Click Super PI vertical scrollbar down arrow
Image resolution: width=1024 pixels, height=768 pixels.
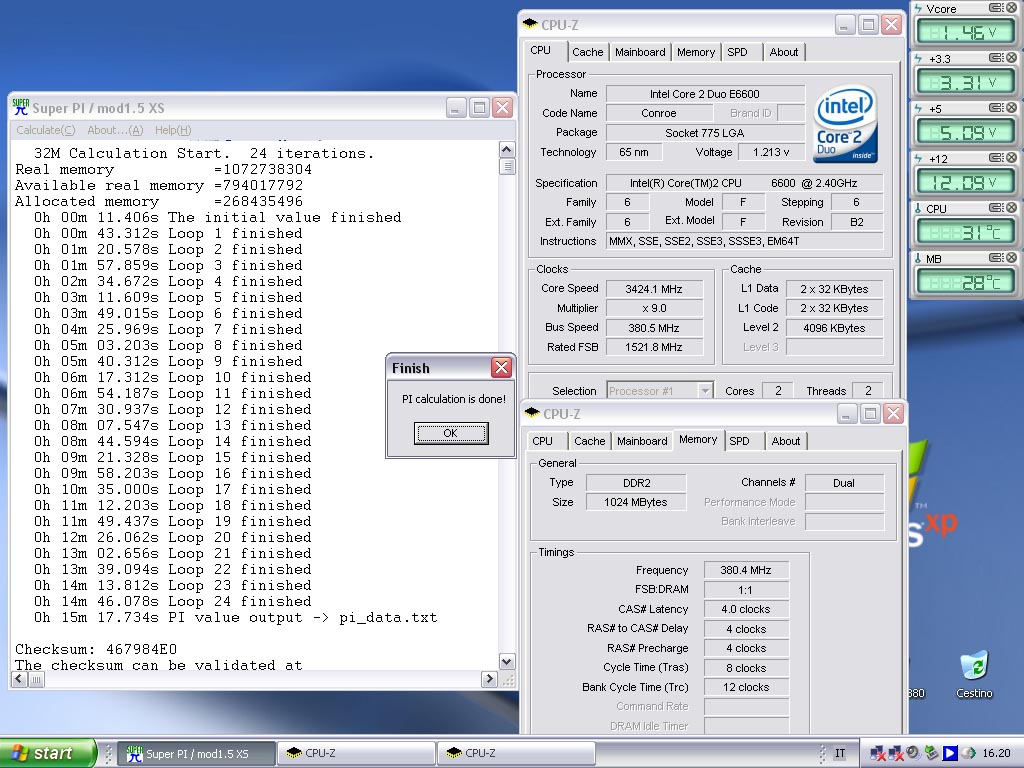pyautogui.click(x=507, y=661)
